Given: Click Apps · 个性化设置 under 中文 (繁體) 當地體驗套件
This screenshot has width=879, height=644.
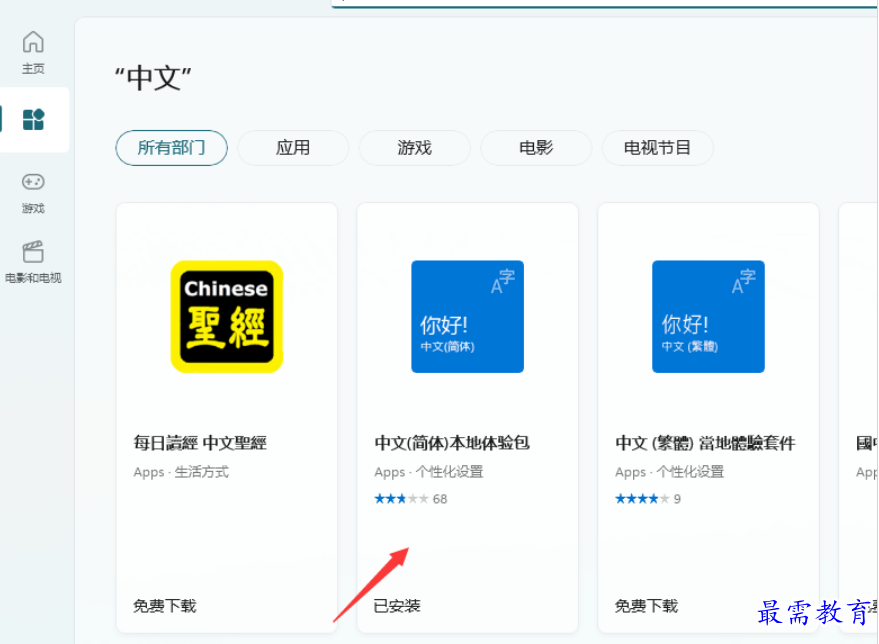Looking at the screenshot, I should (x=669, y=472).
